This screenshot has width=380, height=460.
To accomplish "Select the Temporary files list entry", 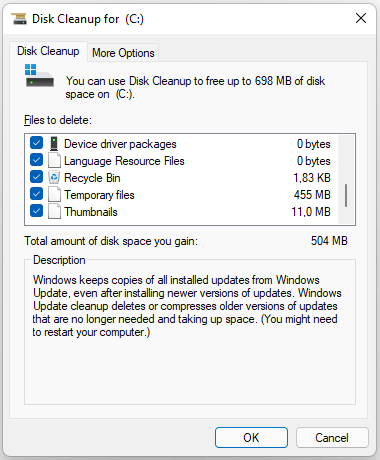I will click(180, 195).
